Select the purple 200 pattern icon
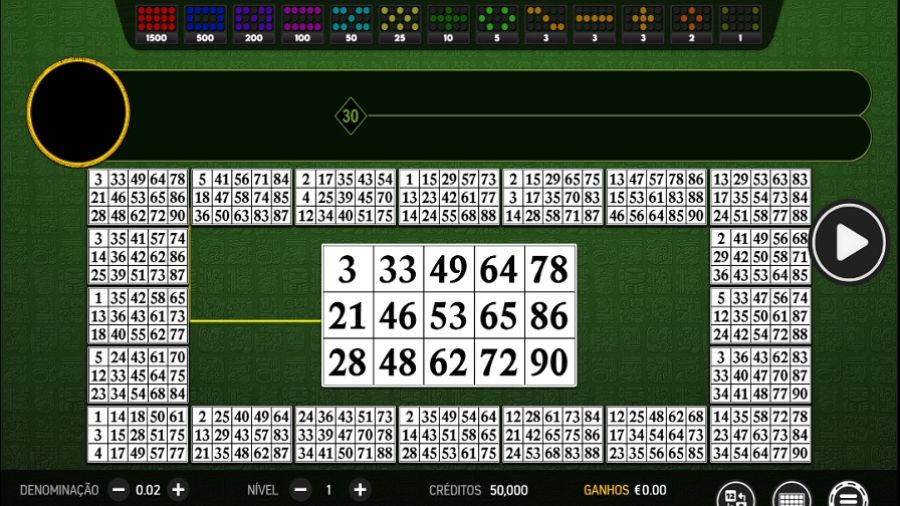The image size is (900, 506). (x=254, y=25)
